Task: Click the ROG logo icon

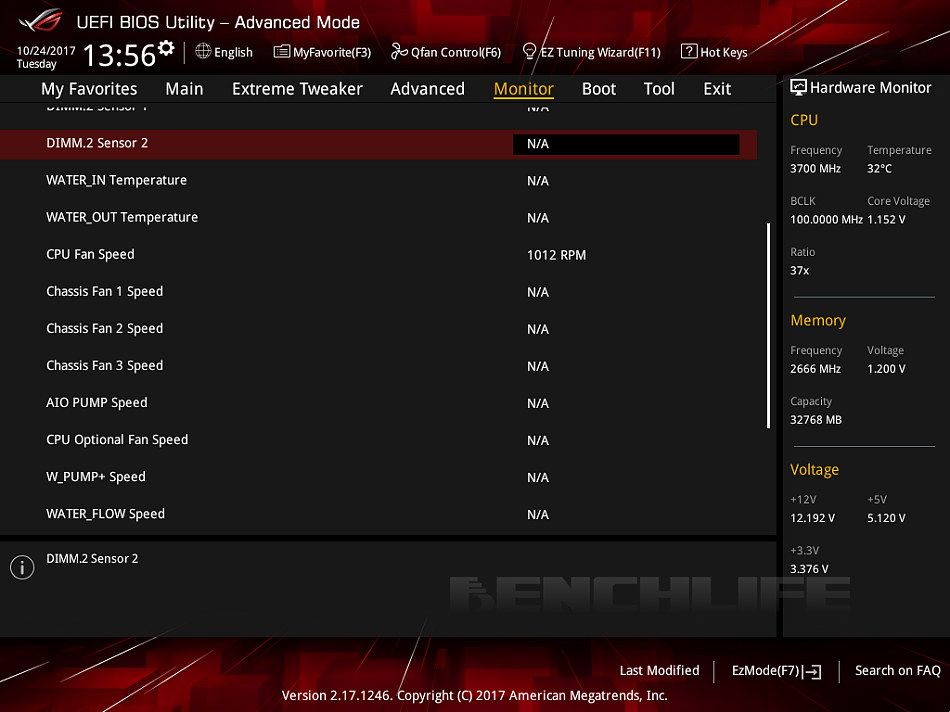Action: click(x=41, y=21)
